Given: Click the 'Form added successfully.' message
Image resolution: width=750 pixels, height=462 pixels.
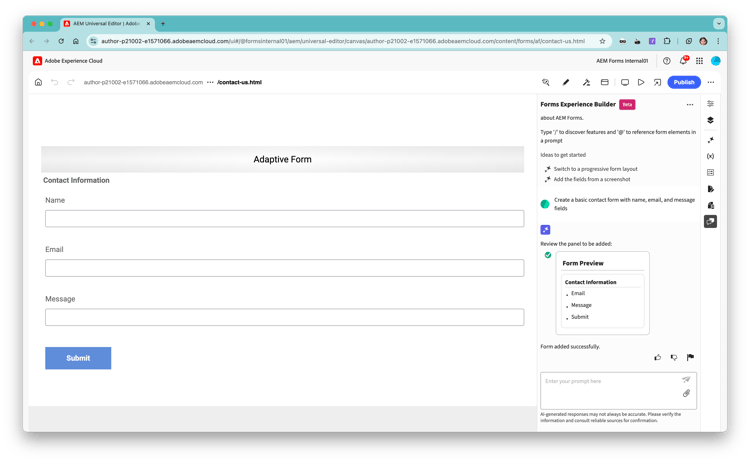Looking at the screenshot, I should click(570, 346).
